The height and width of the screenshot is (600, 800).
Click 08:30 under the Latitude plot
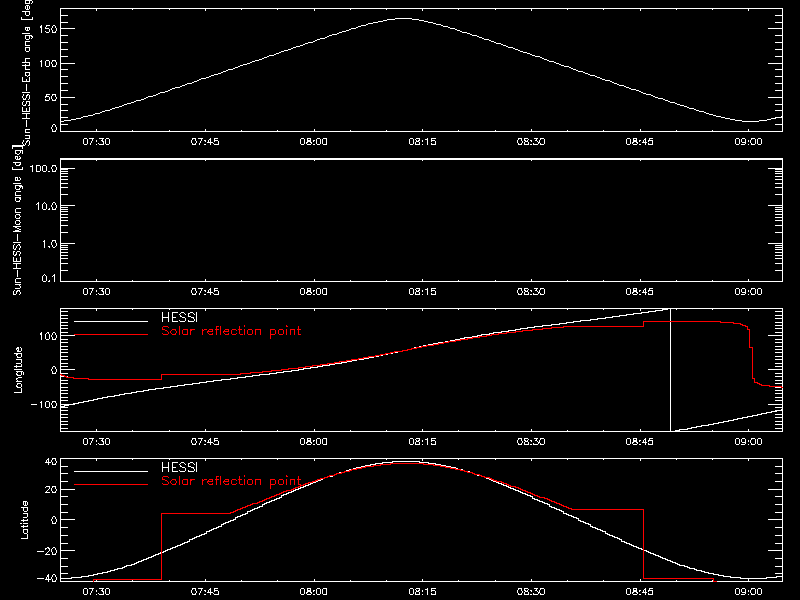531,591
